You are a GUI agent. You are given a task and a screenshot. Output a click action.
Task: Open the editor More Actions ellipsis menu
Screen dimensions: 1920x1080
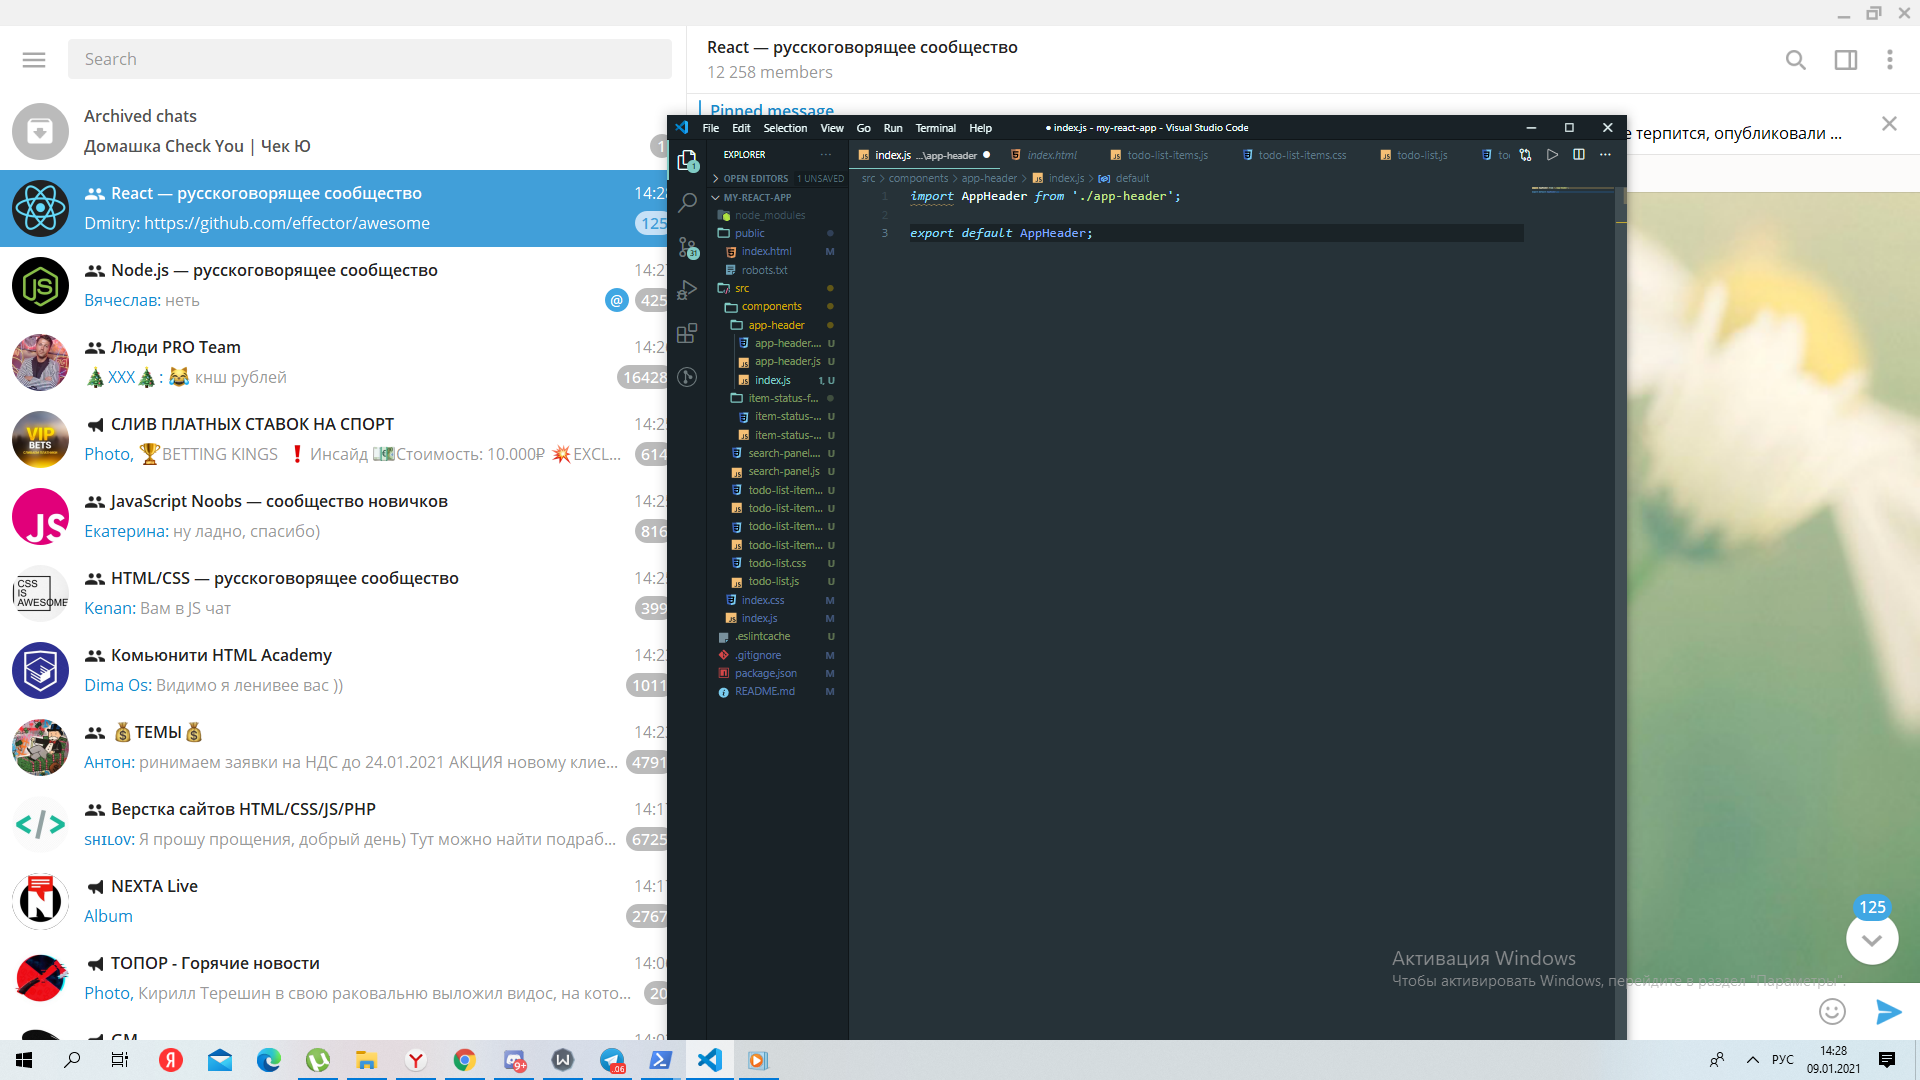click(1605, 155)
